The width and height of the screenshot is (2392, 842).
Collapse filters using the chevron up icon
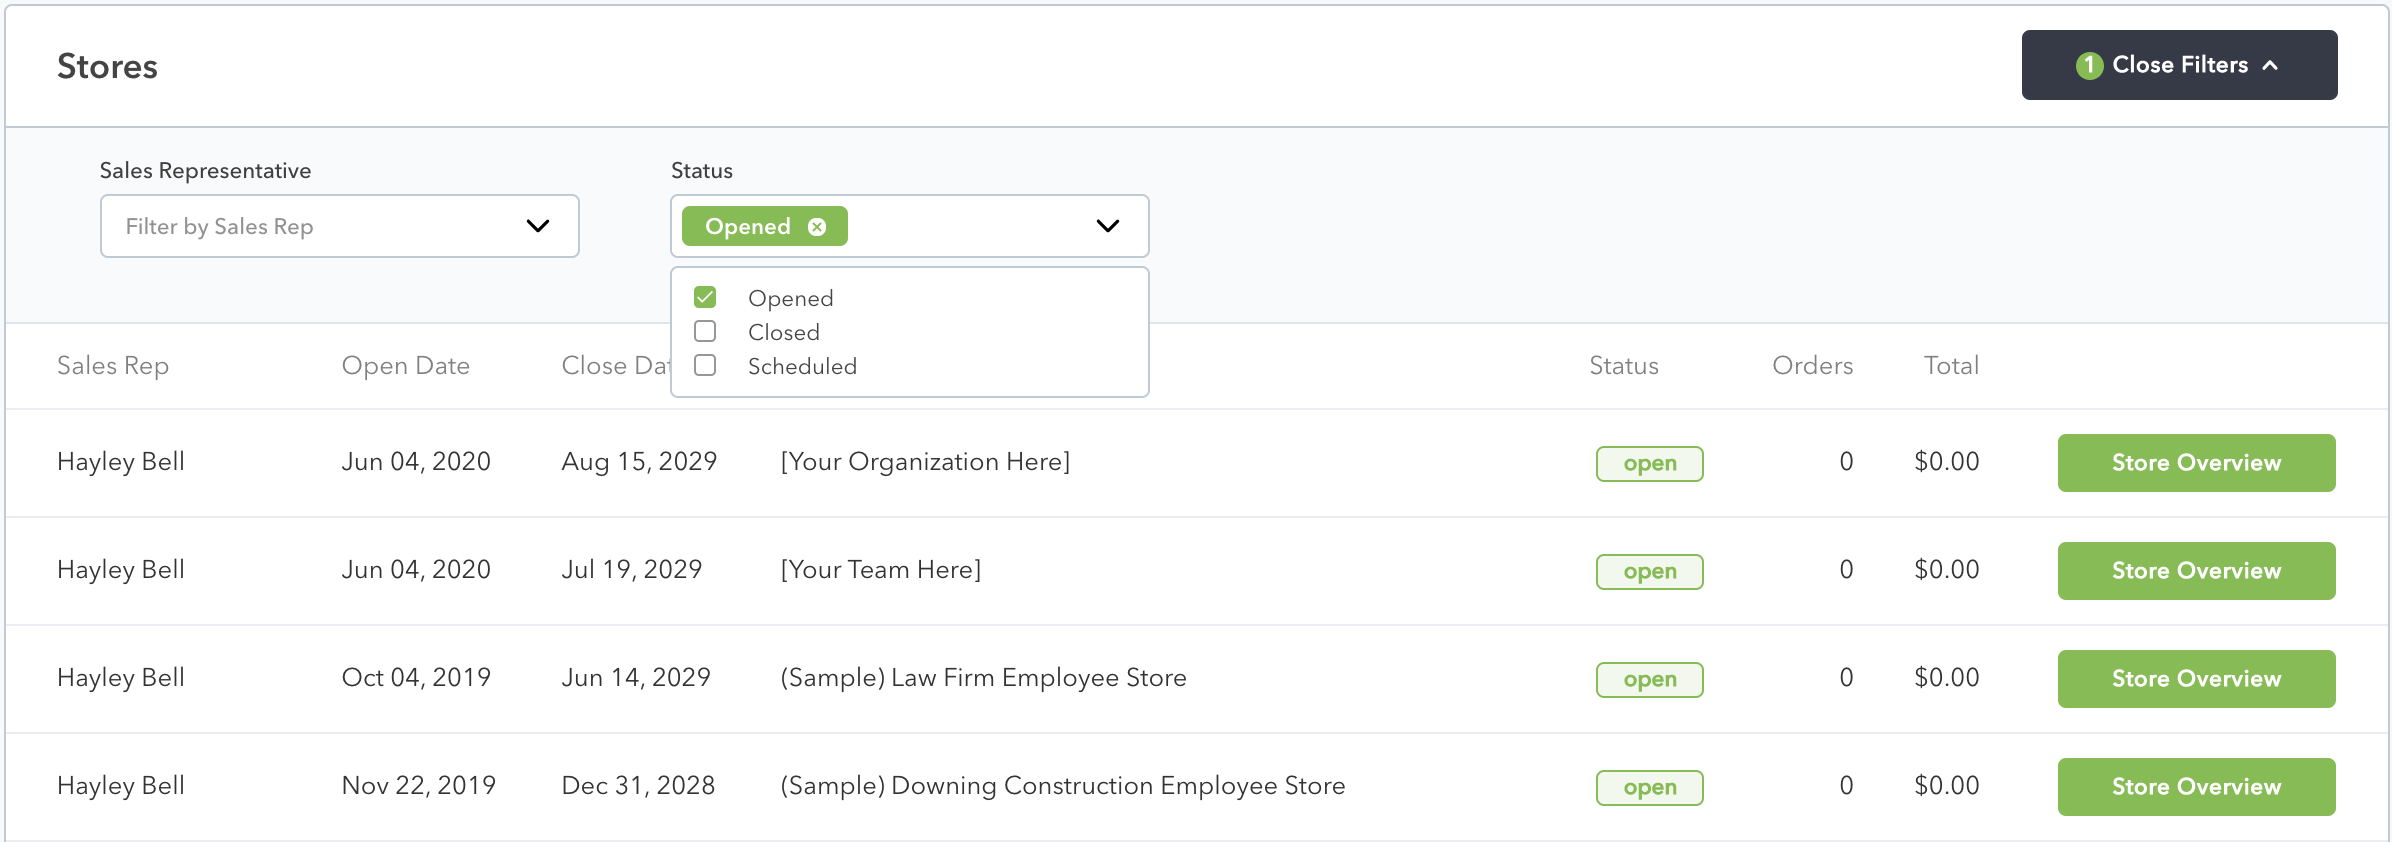(2270, 66)
